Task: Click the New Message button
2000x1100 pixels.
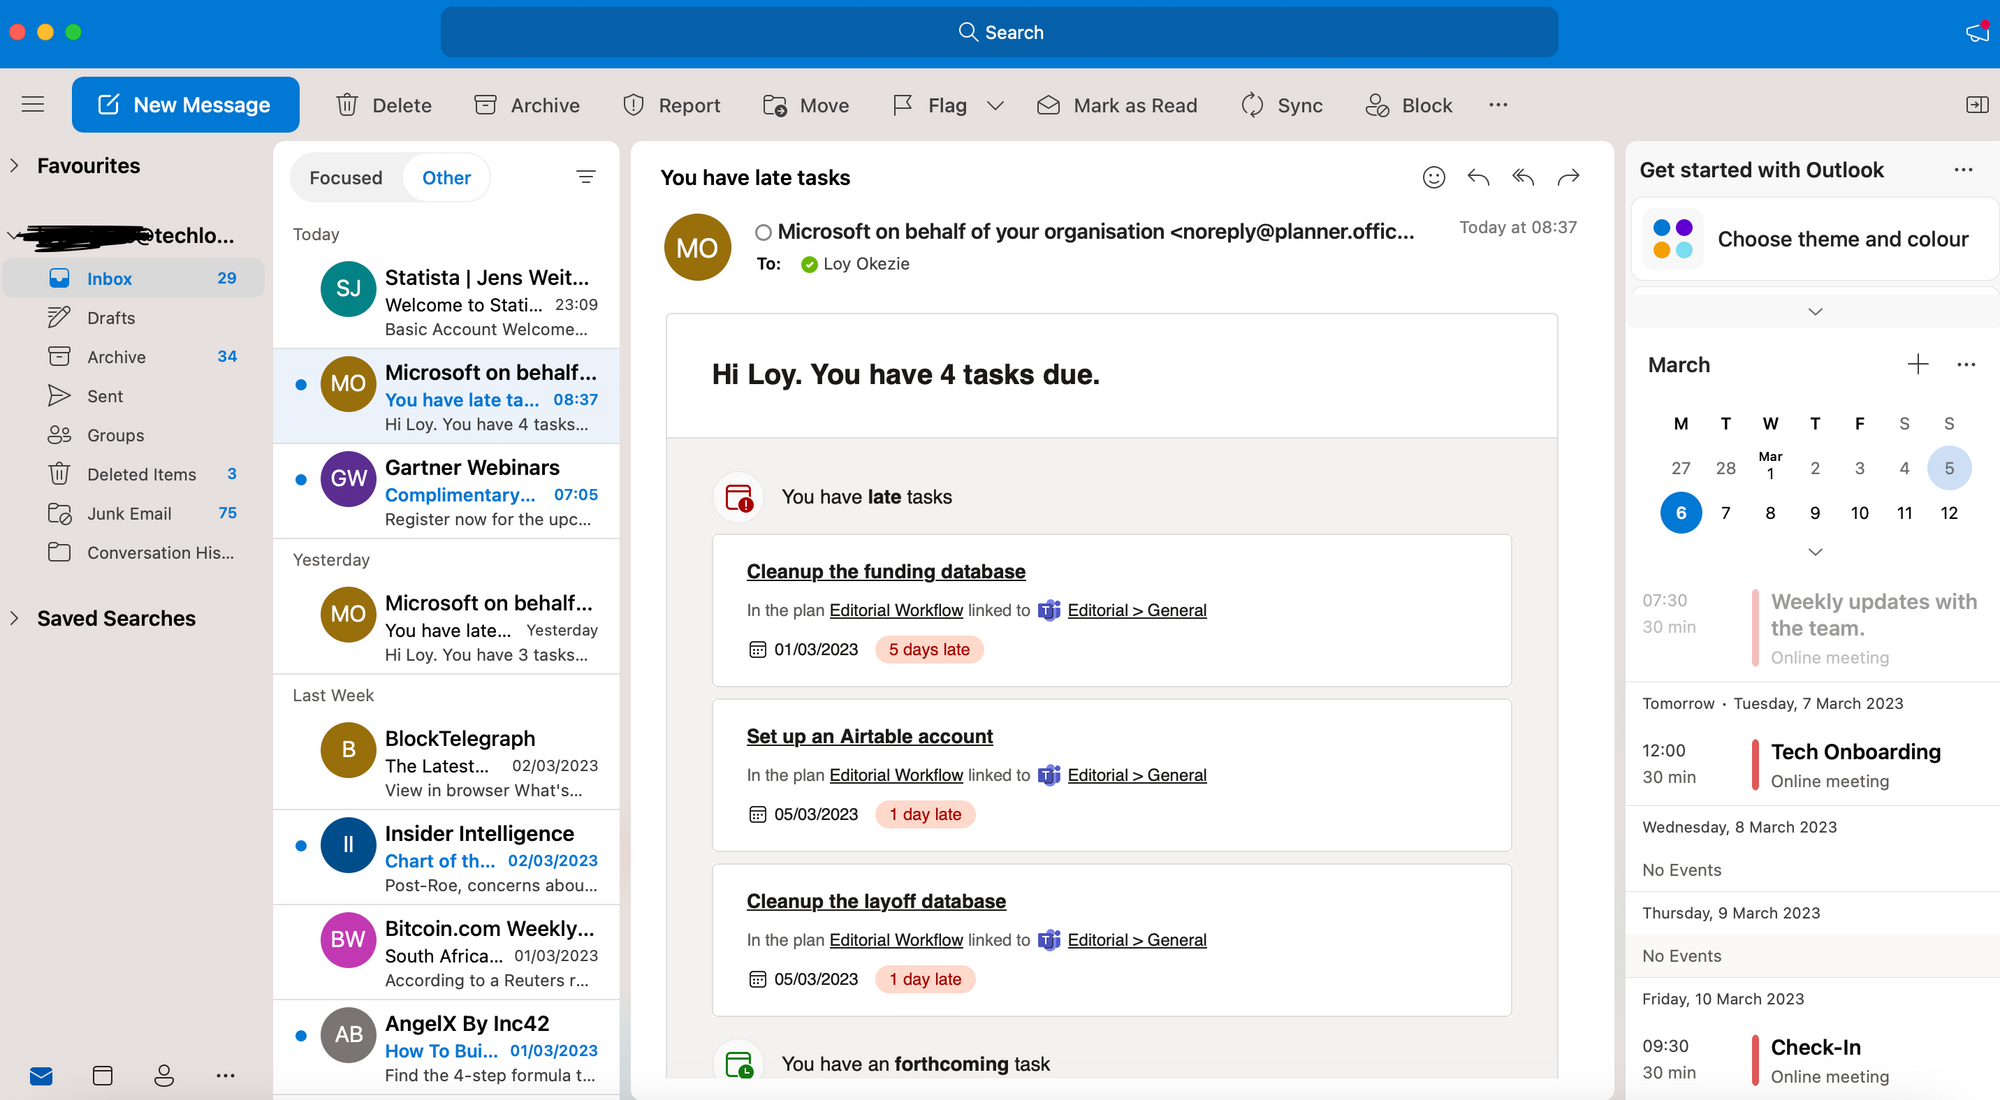Action: tap(186, 105)
